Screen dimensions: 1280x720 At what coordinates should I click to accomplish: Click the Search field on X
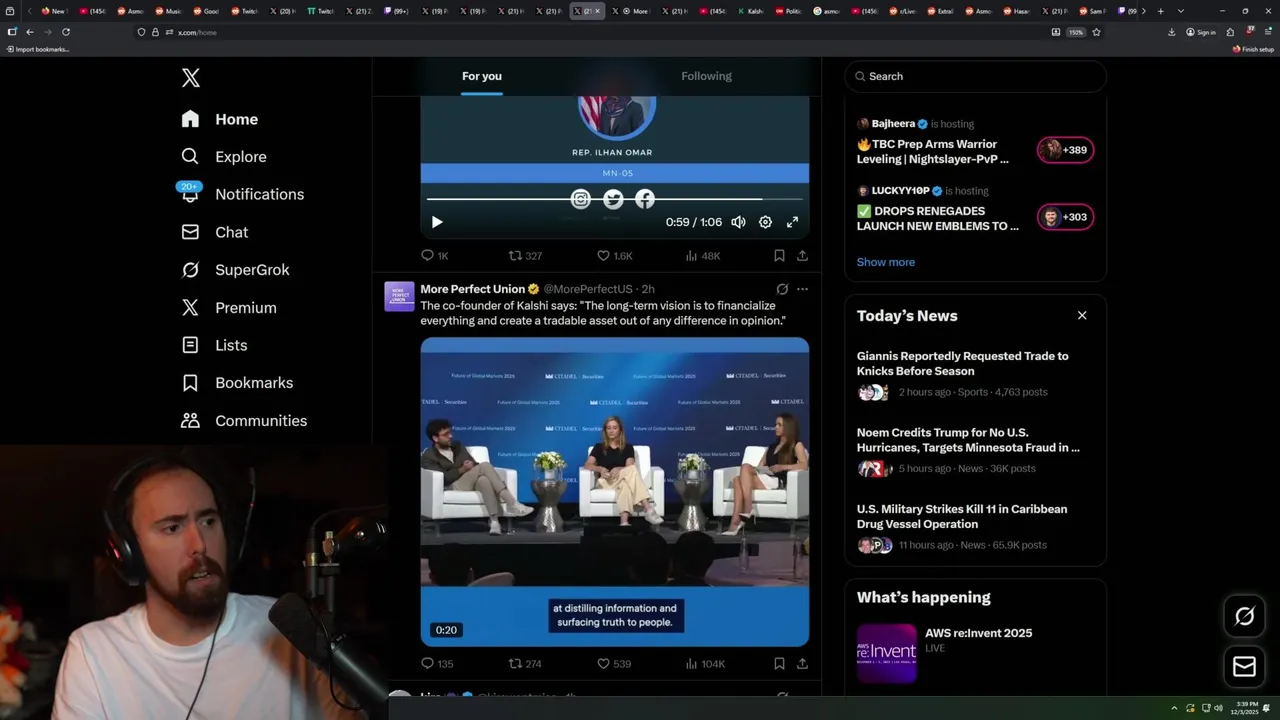click(975, 76)
